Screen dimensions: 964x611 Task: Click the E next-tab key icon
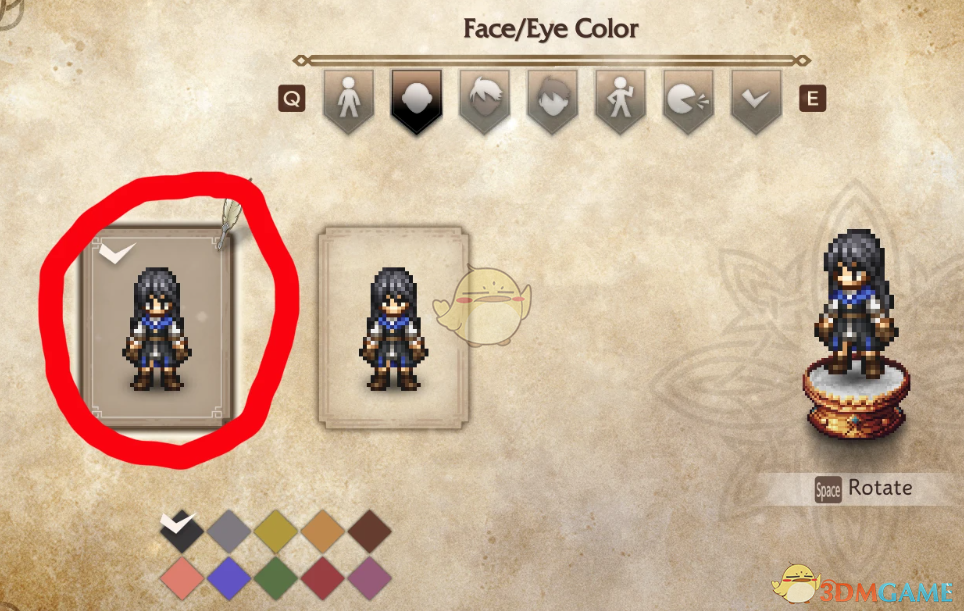click(x=812, y=98)
